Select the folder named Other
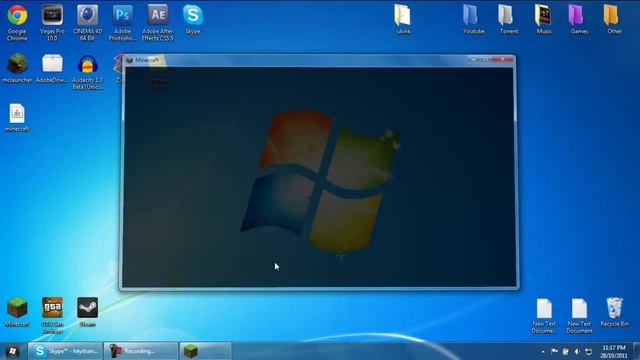The height and width of the screenshot is (360, 640). coord(614,19)
